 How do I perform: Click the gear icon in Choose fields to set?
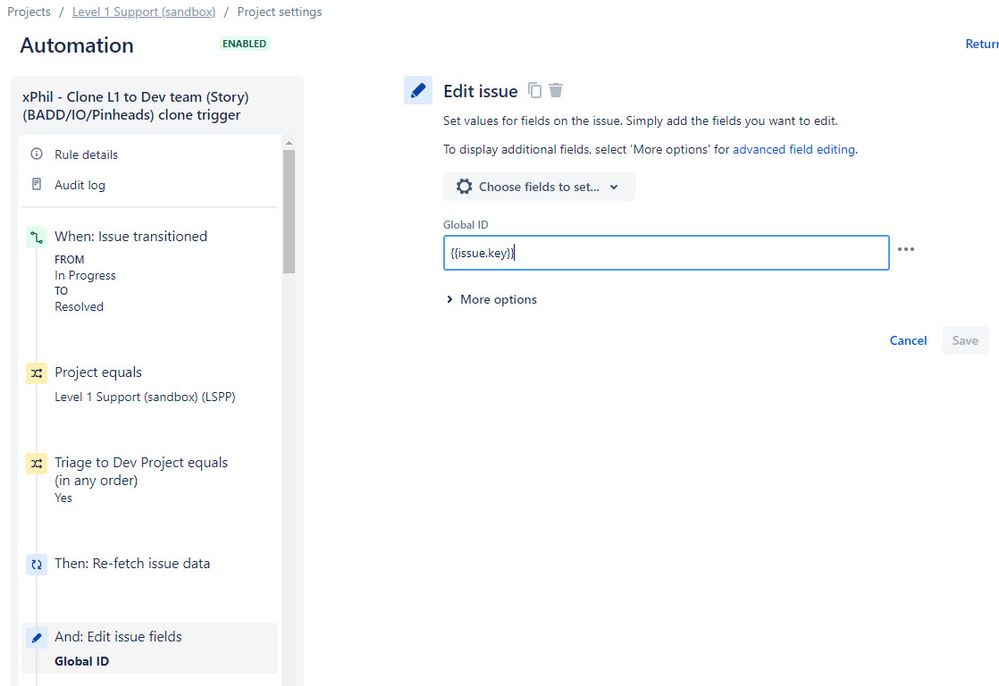pyautogui.click(x=464, y=187)
